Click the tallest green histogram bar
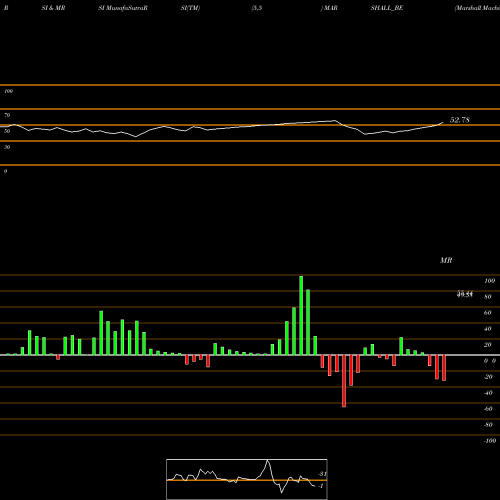Screen dimensions: 500x500 click(301, 315)
